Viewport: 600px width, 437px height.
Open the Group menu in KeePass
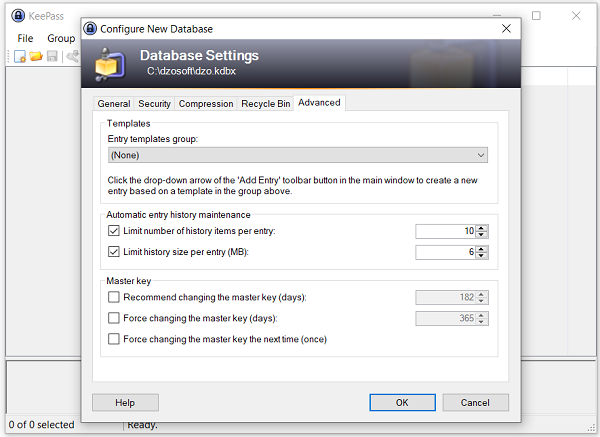click(61, 38)
